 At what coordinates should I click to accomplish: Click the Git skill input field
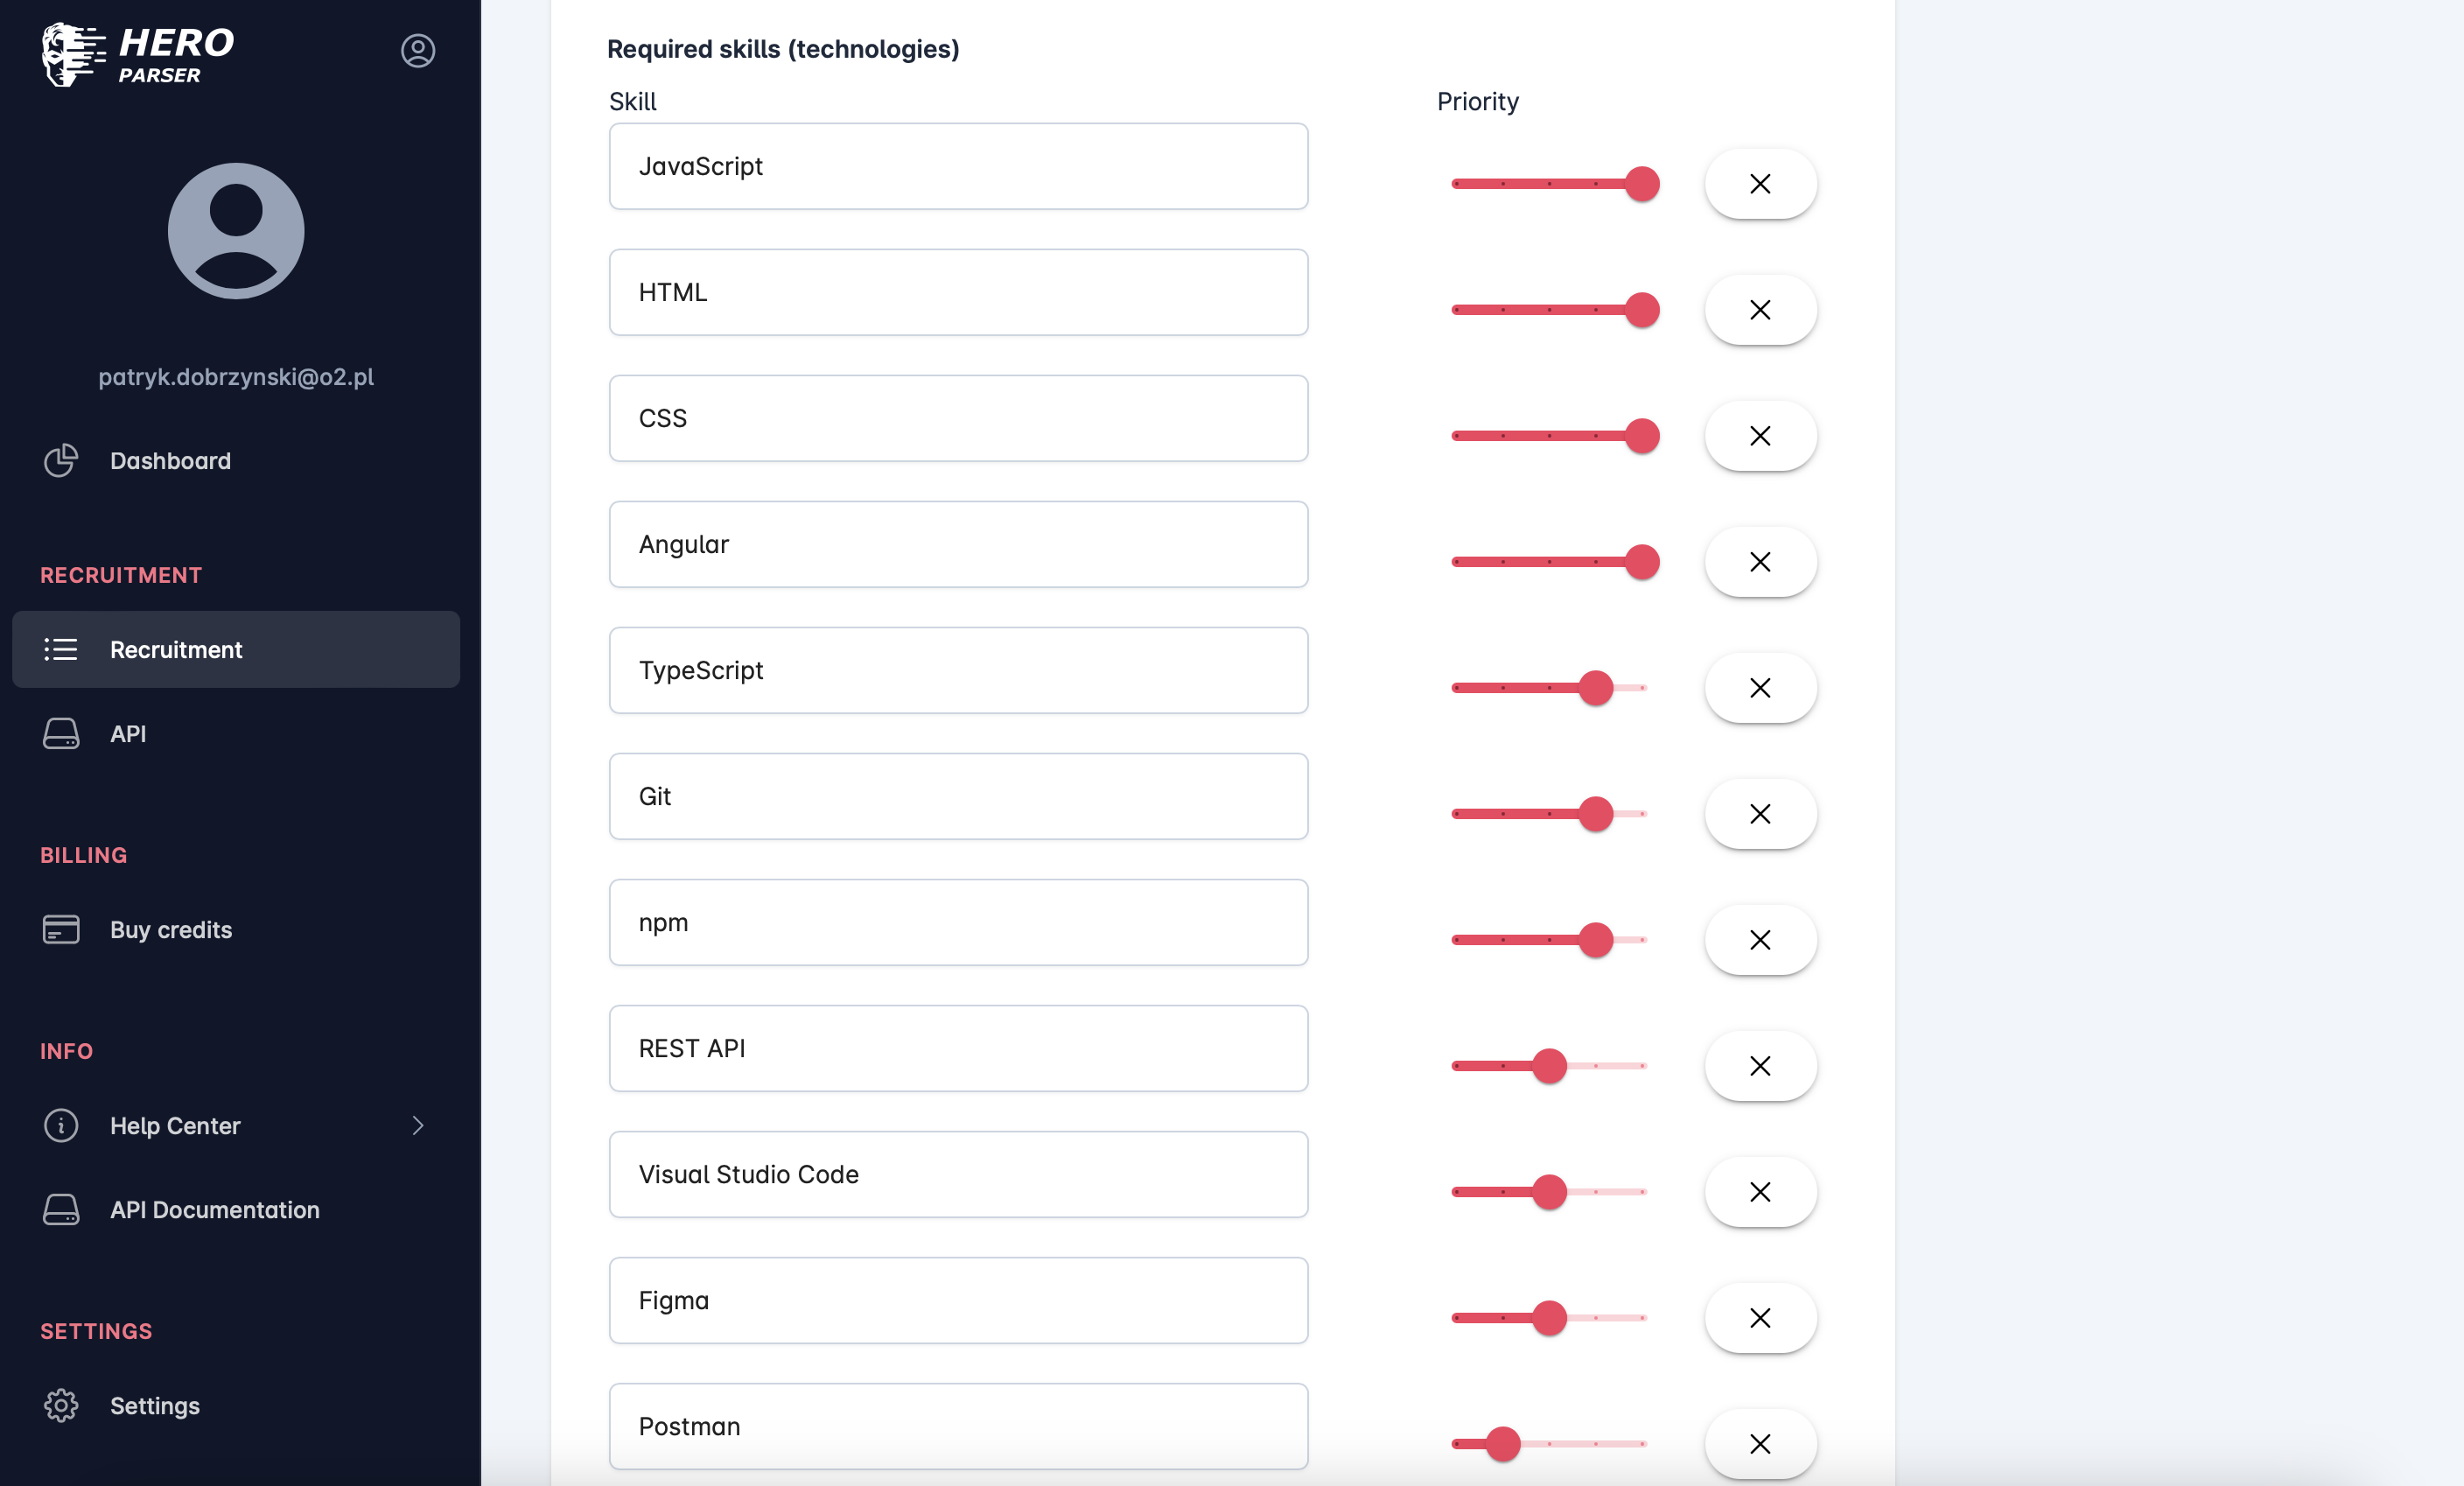(957, 796)
